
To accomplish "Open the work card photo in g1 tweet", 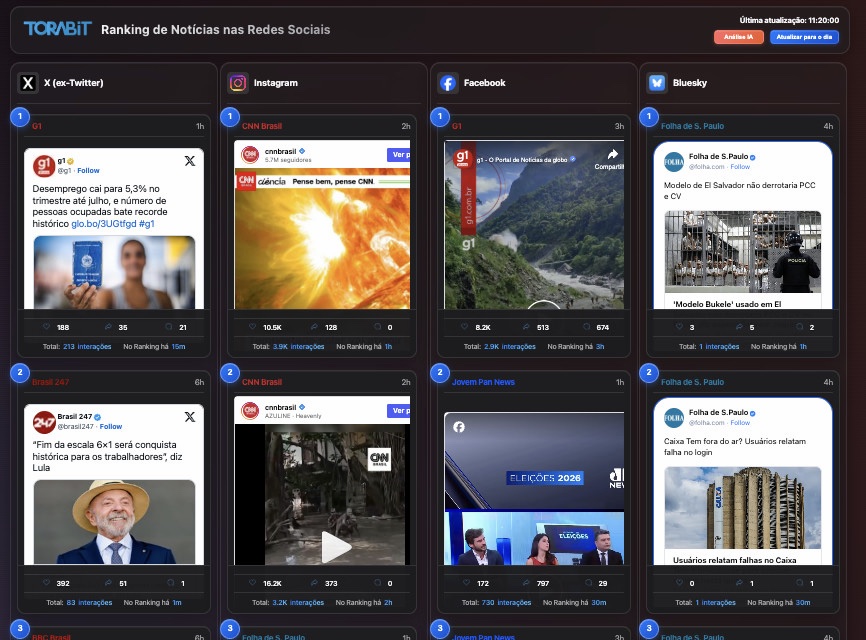I will [114, 272].
